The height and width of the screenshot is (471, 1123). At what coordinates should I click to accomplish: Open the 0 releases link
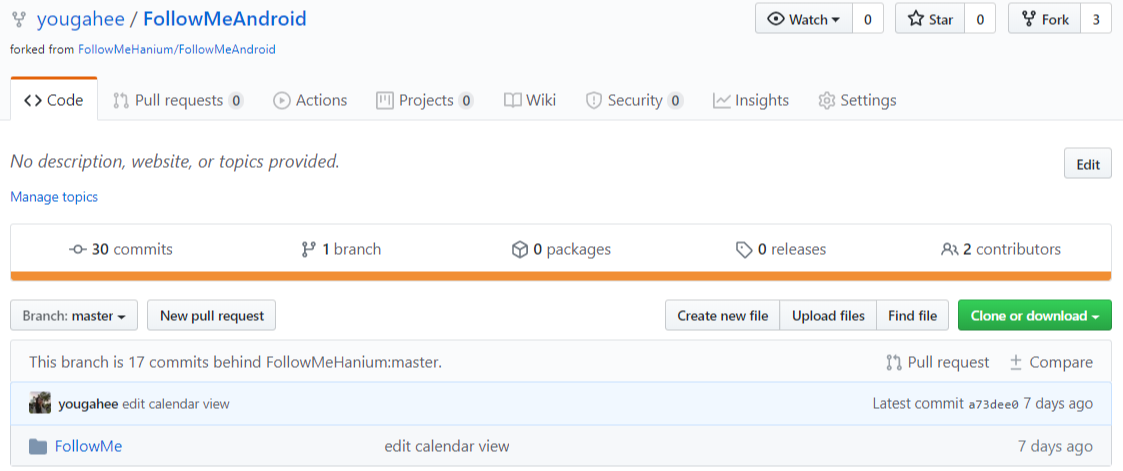[781, 249]
